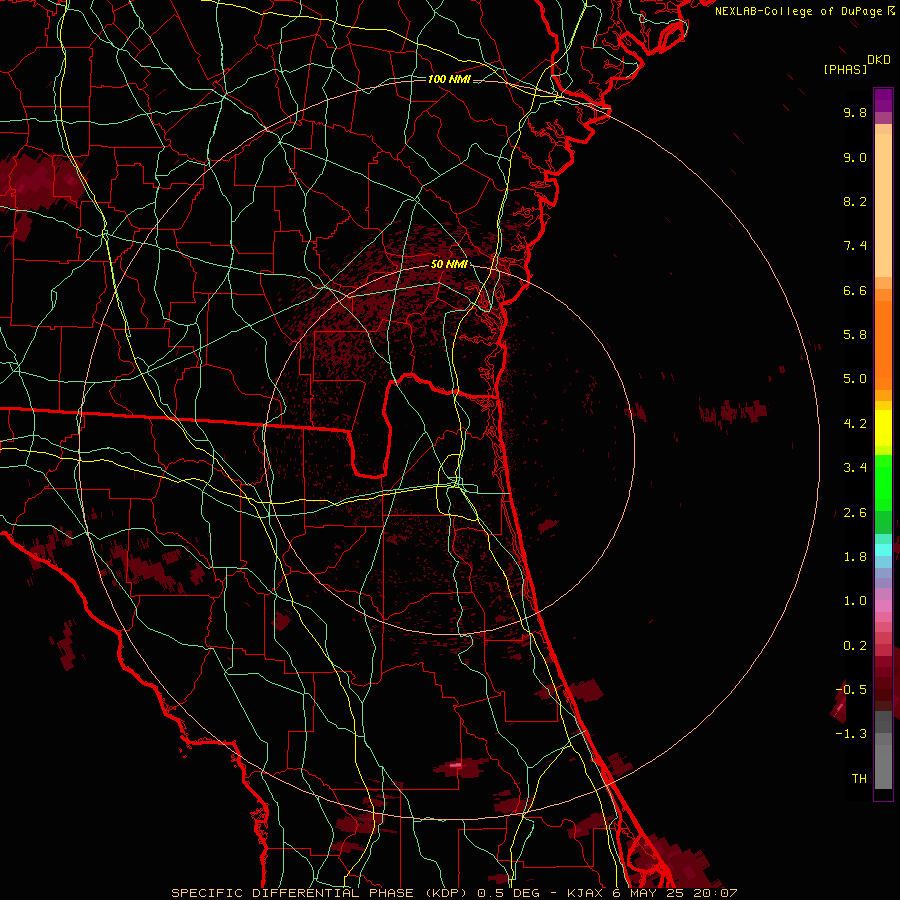Click the 2.6 scale value
Viewport: 900px width, 900px height.
[x=855, y=513]
